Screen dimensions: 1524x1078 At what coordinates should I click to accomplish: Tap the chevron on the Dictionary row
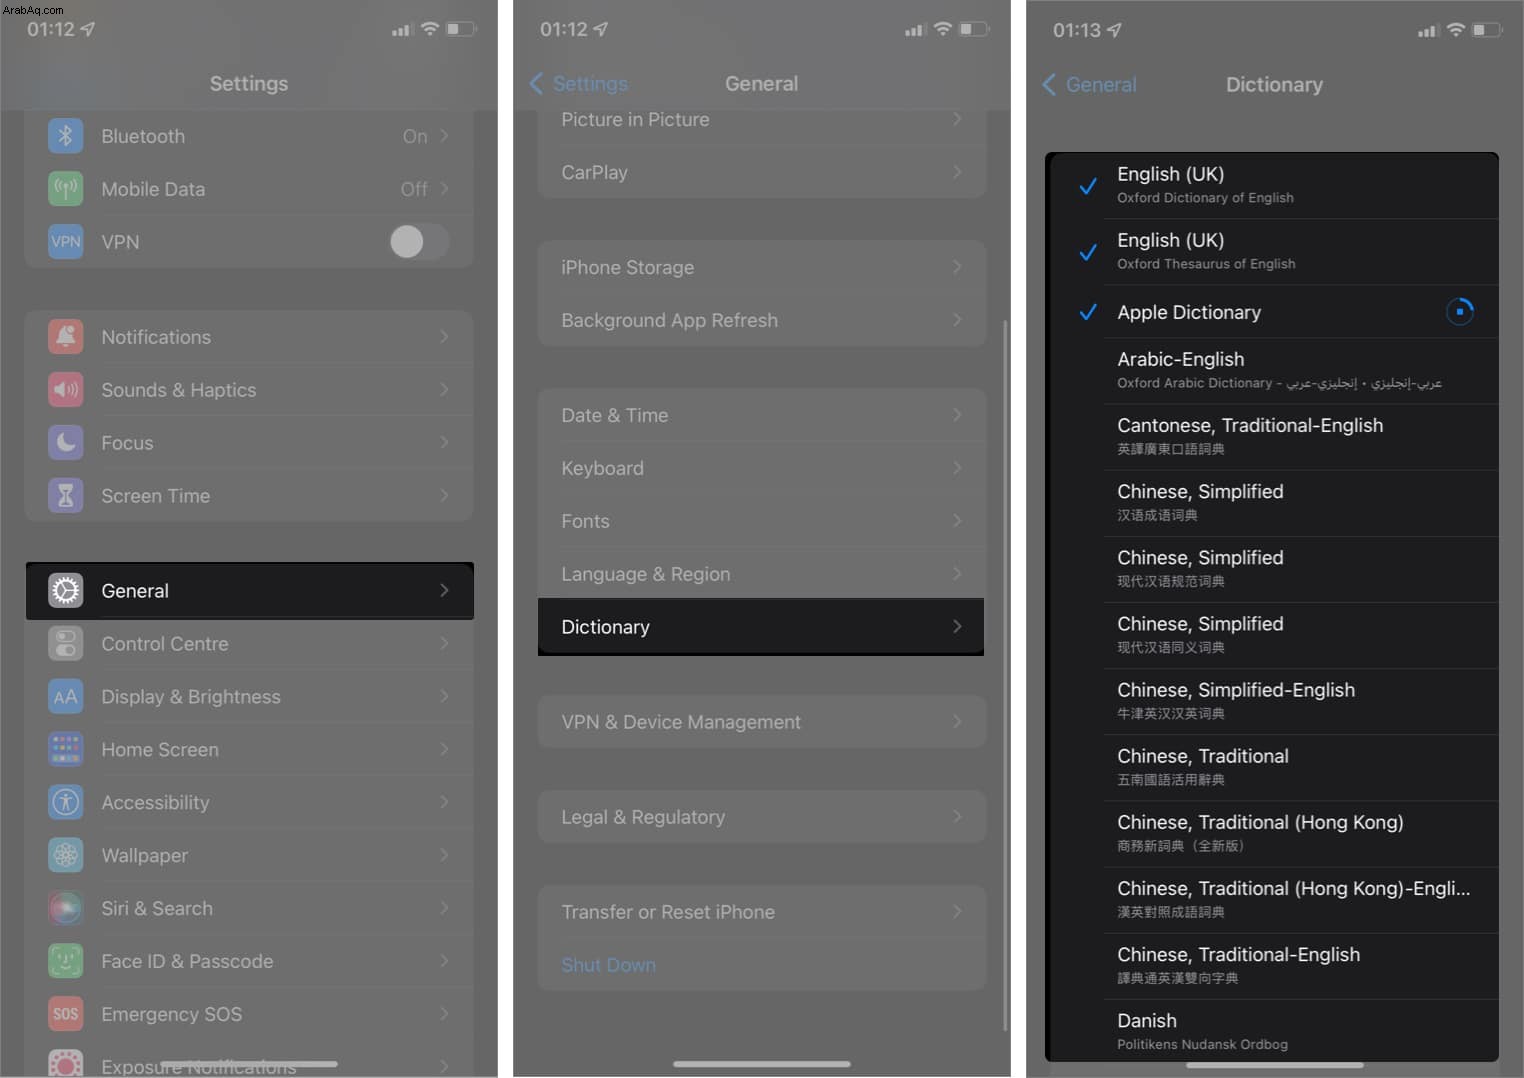[x=957, y=627]
